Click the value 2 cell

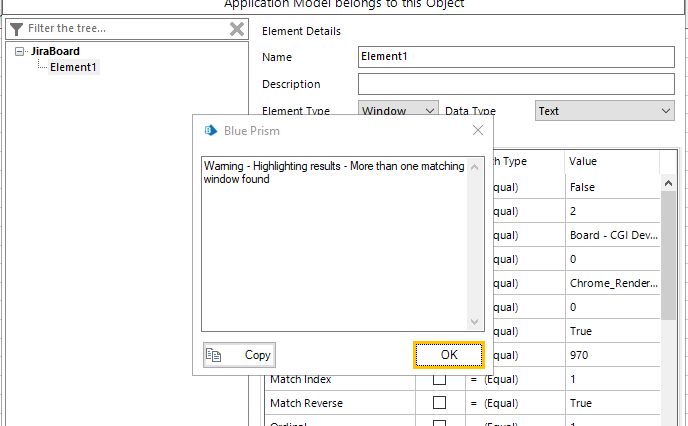(x=613, y=211)
